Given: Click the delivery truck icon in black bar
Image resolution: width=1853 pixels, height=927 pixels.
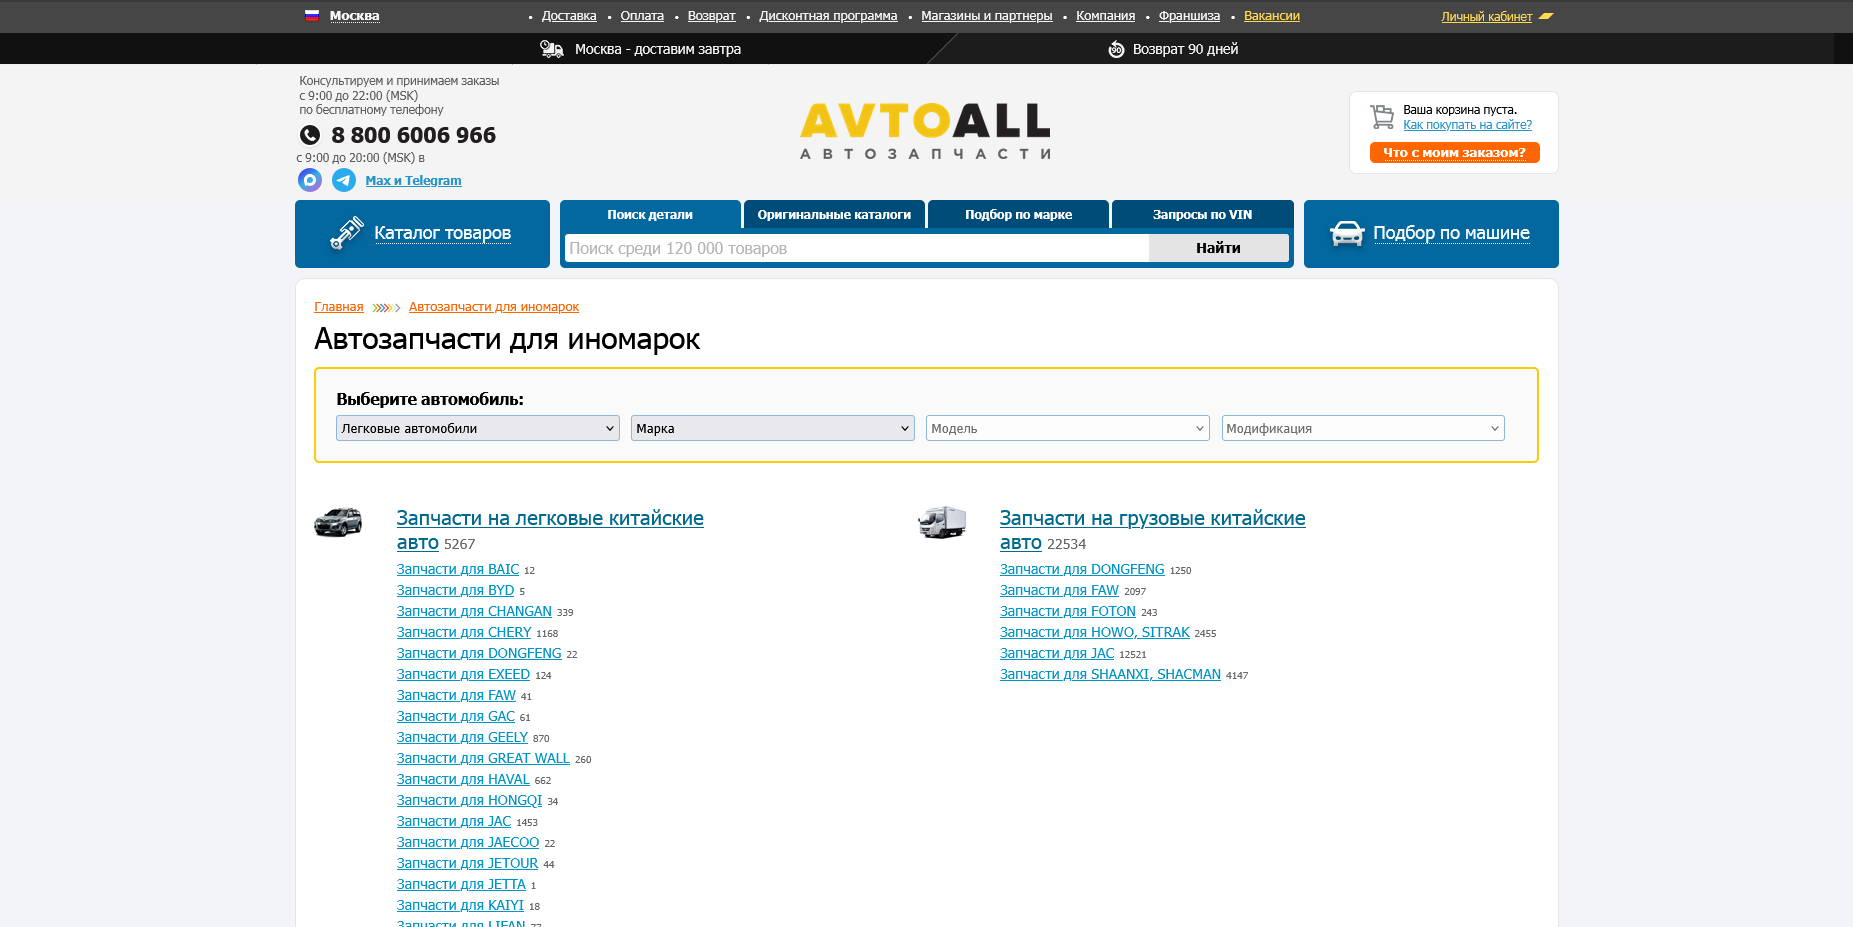Looking at the screenshot, I should [552, 49].
